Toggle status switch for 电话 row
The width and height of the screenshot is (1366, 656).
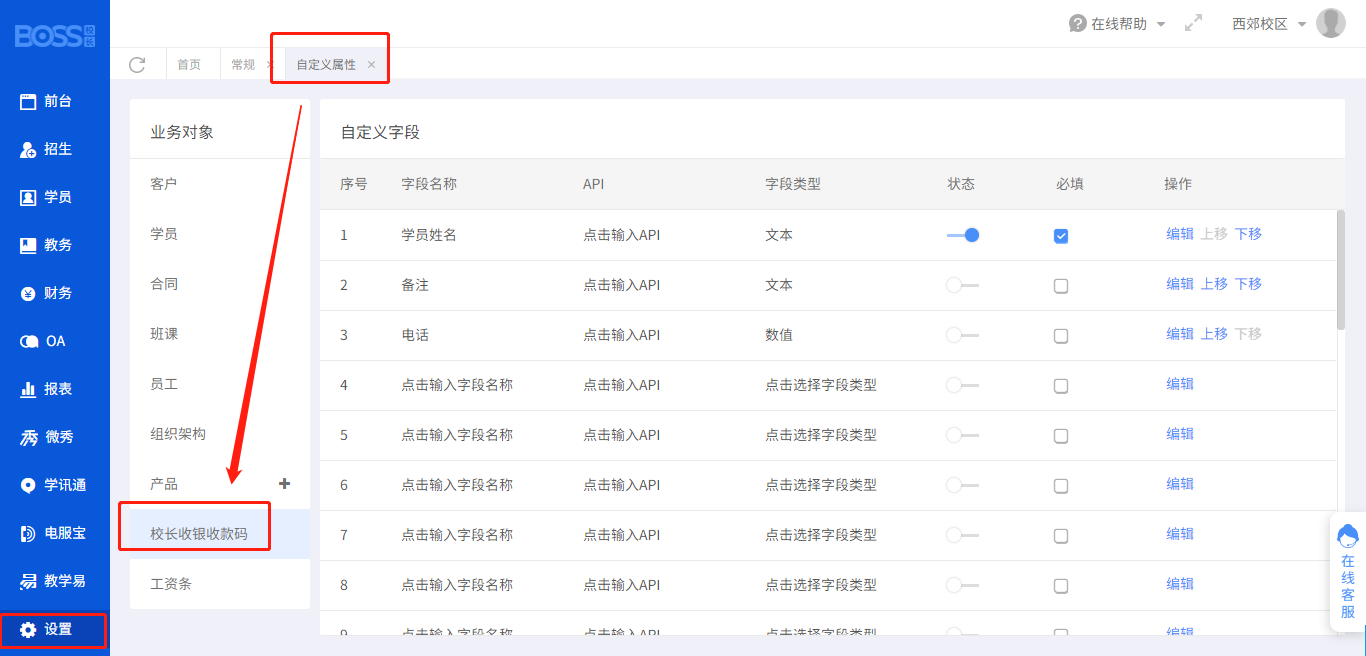pos(963,335)
